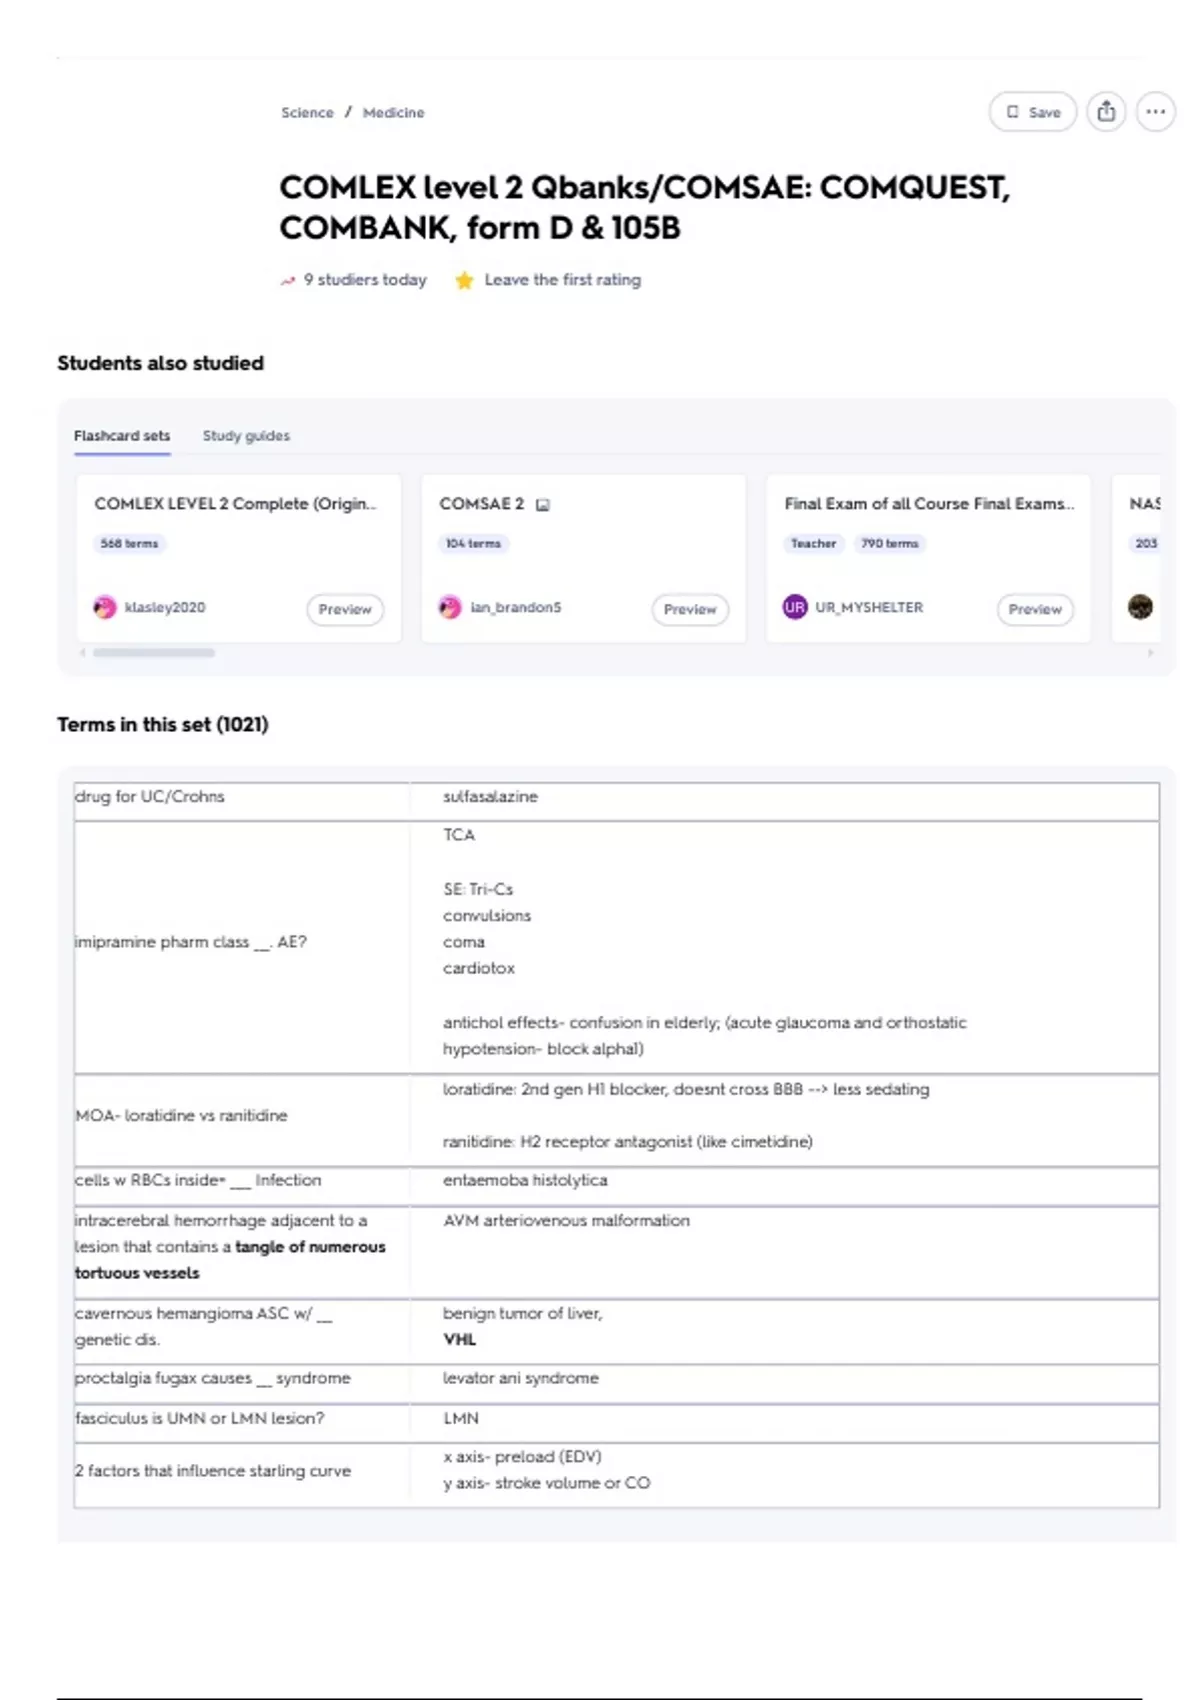Click the avatar on the fourth partially visible card
The width and height of the screenshot is (1200, 1700).
coord(1140,607)
